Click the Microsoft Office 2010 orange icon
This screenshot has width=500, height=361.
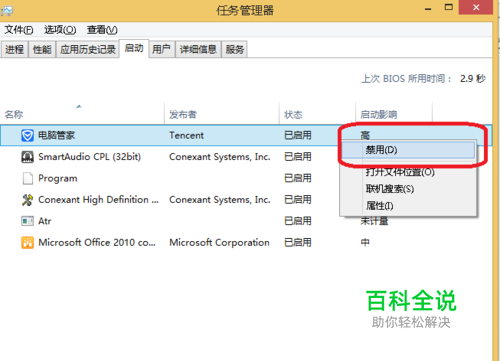(27, 243)
